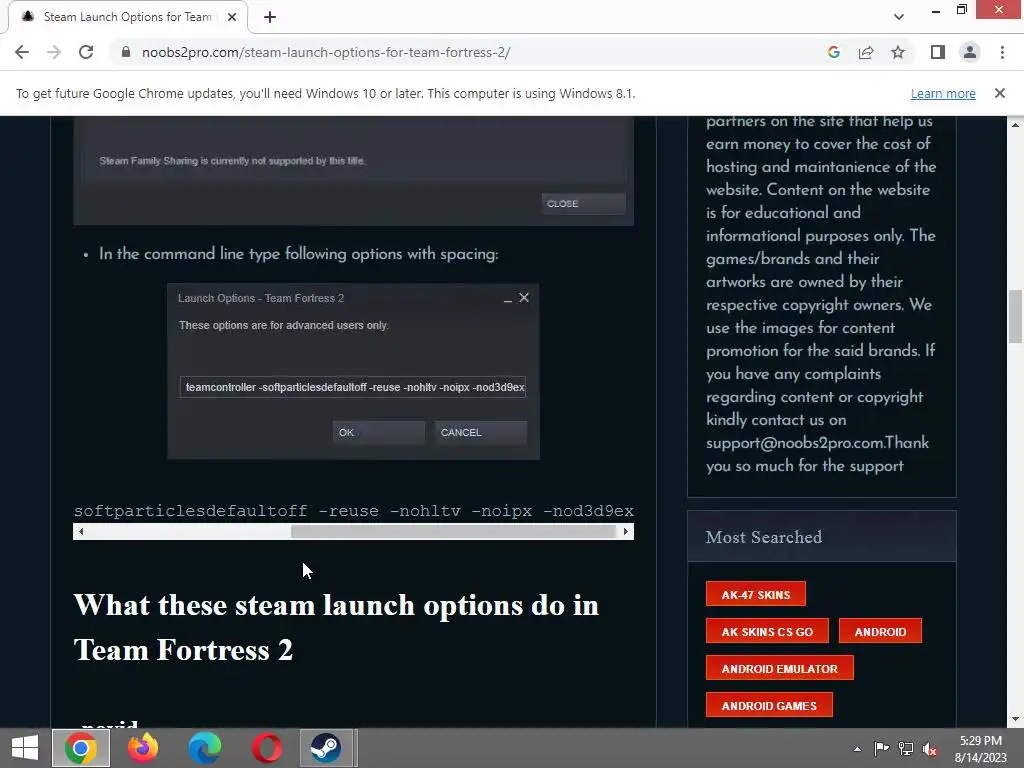
Task: Click the browser forward arrow
Action: (54, 52)
